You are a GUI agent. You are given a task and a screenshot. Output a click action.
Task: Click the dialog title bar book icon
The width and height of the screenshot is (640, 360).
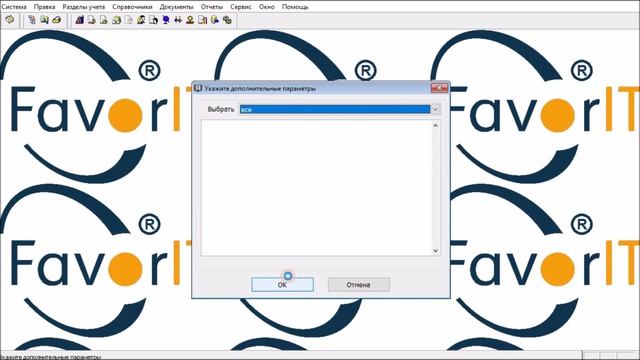[198, 88]
